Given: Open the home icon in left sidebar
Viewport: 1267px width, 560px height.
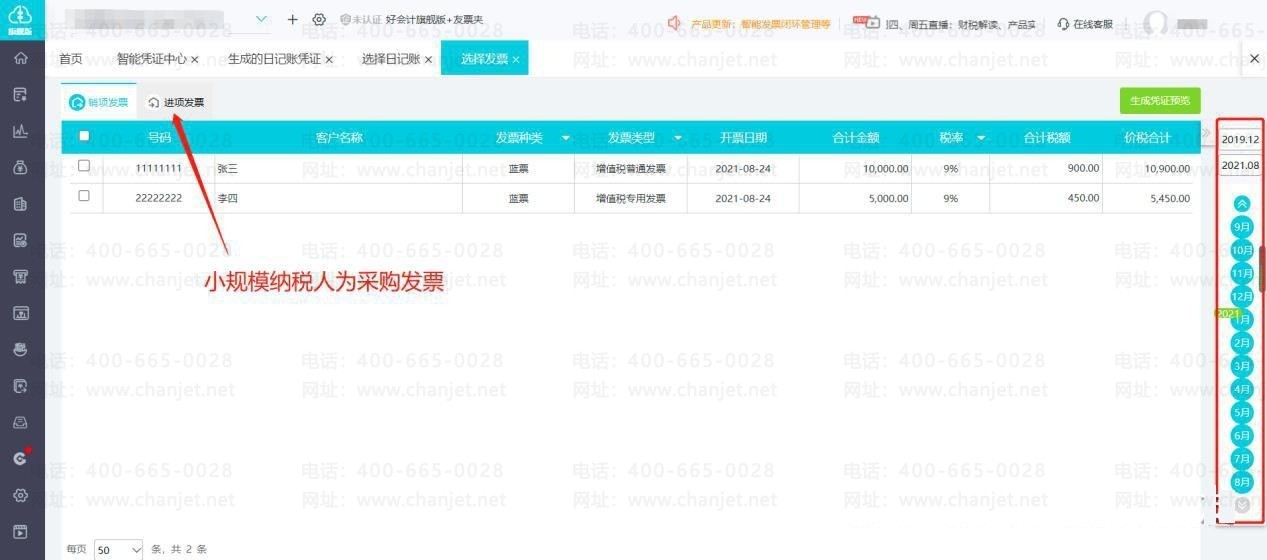Looking at the screenshot, I should click(x=21, y=58).
